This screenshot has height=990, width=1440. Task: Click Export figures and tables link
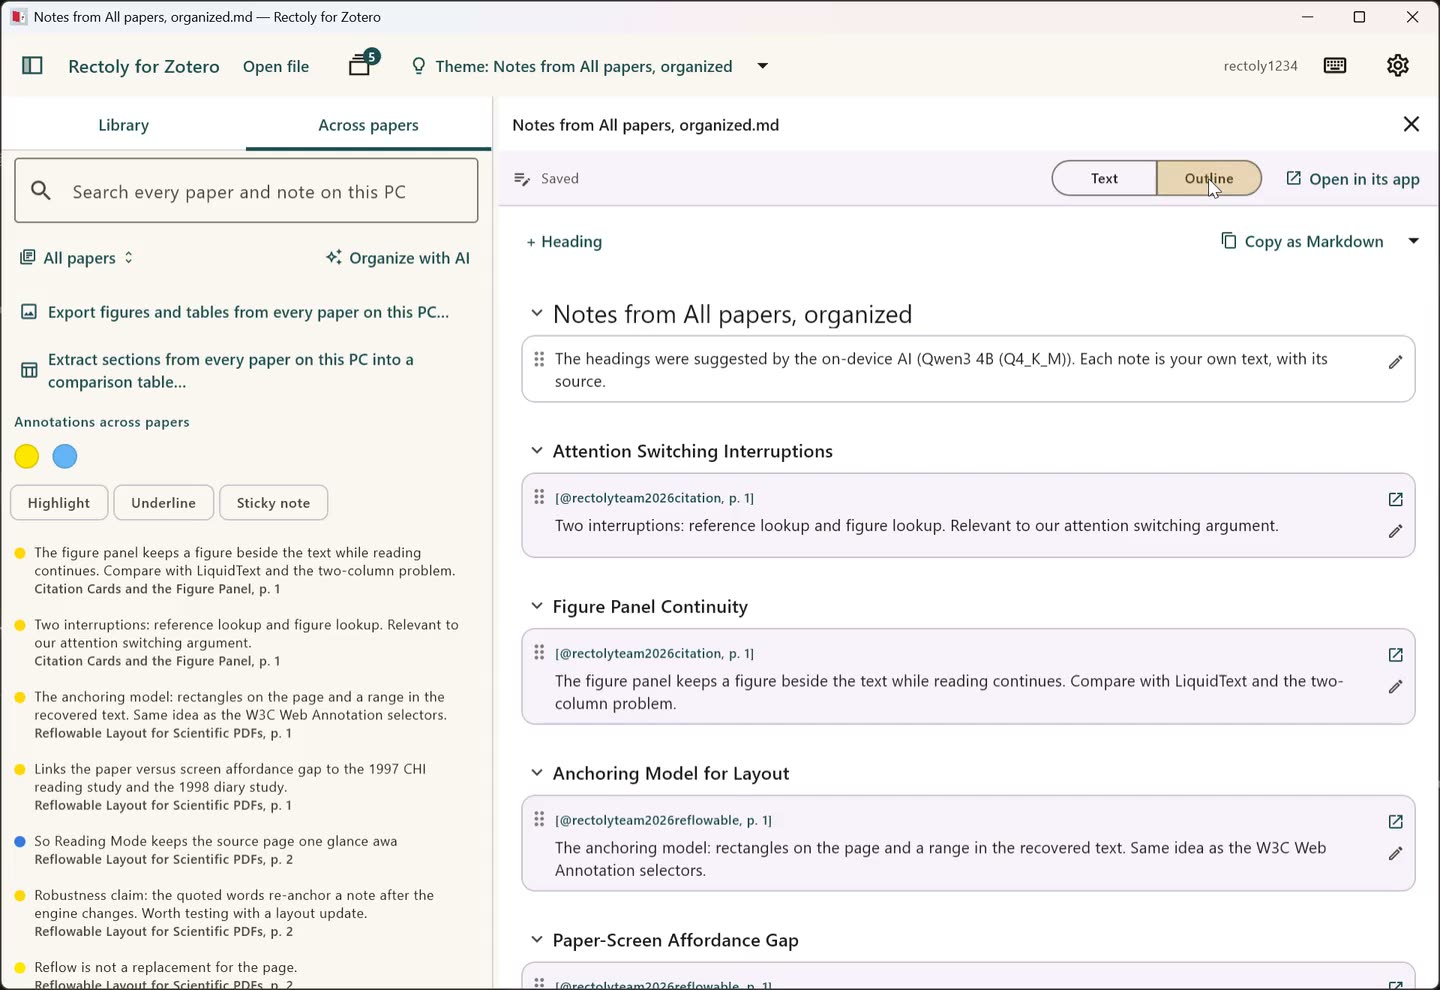pos(235,312)
